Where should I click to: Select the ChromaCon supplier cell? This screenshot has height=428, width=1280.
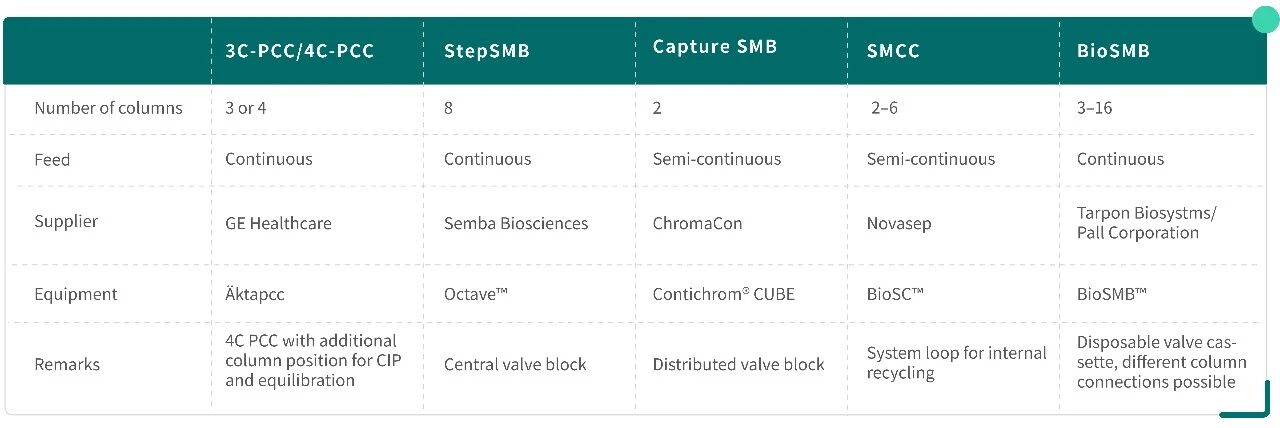pyautogui.click(x=697, y=223)
